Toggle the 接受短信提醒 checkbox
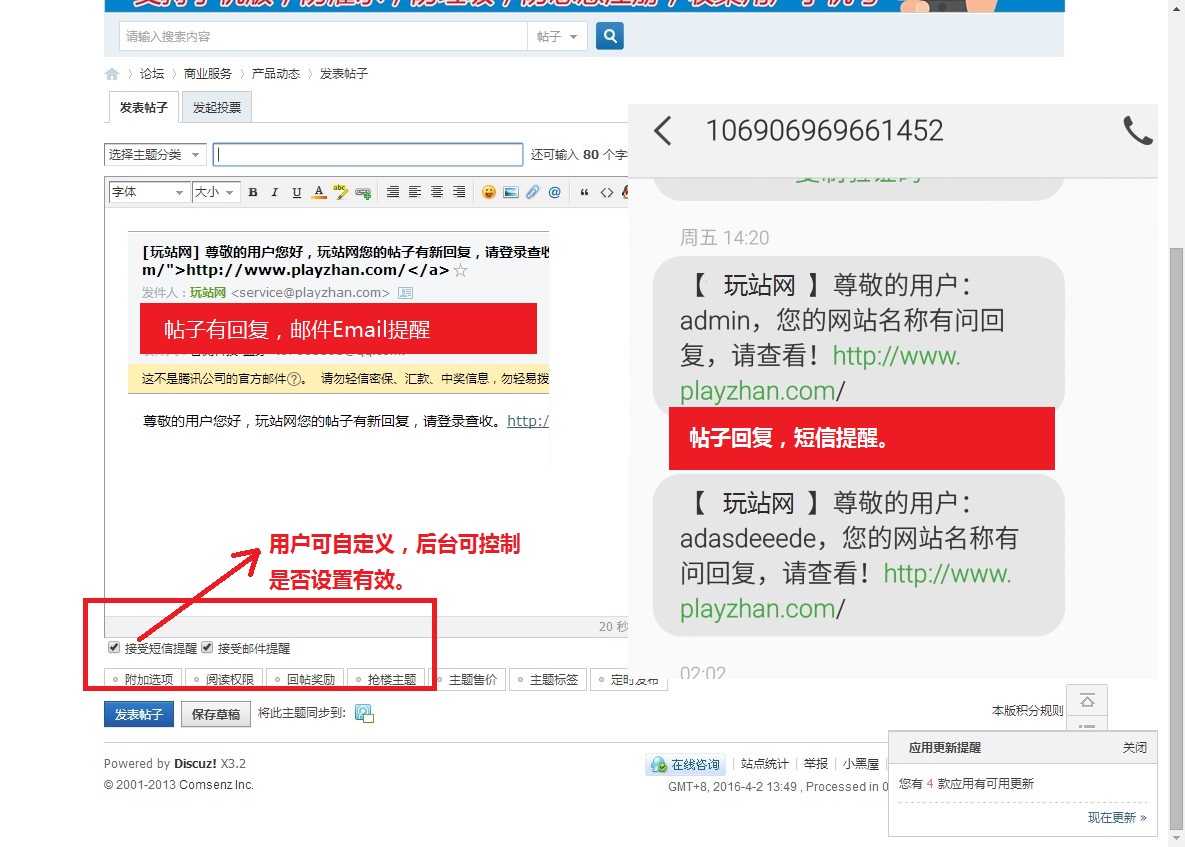The height and width of the screenshot is (847, 1185). click(114, 648)
